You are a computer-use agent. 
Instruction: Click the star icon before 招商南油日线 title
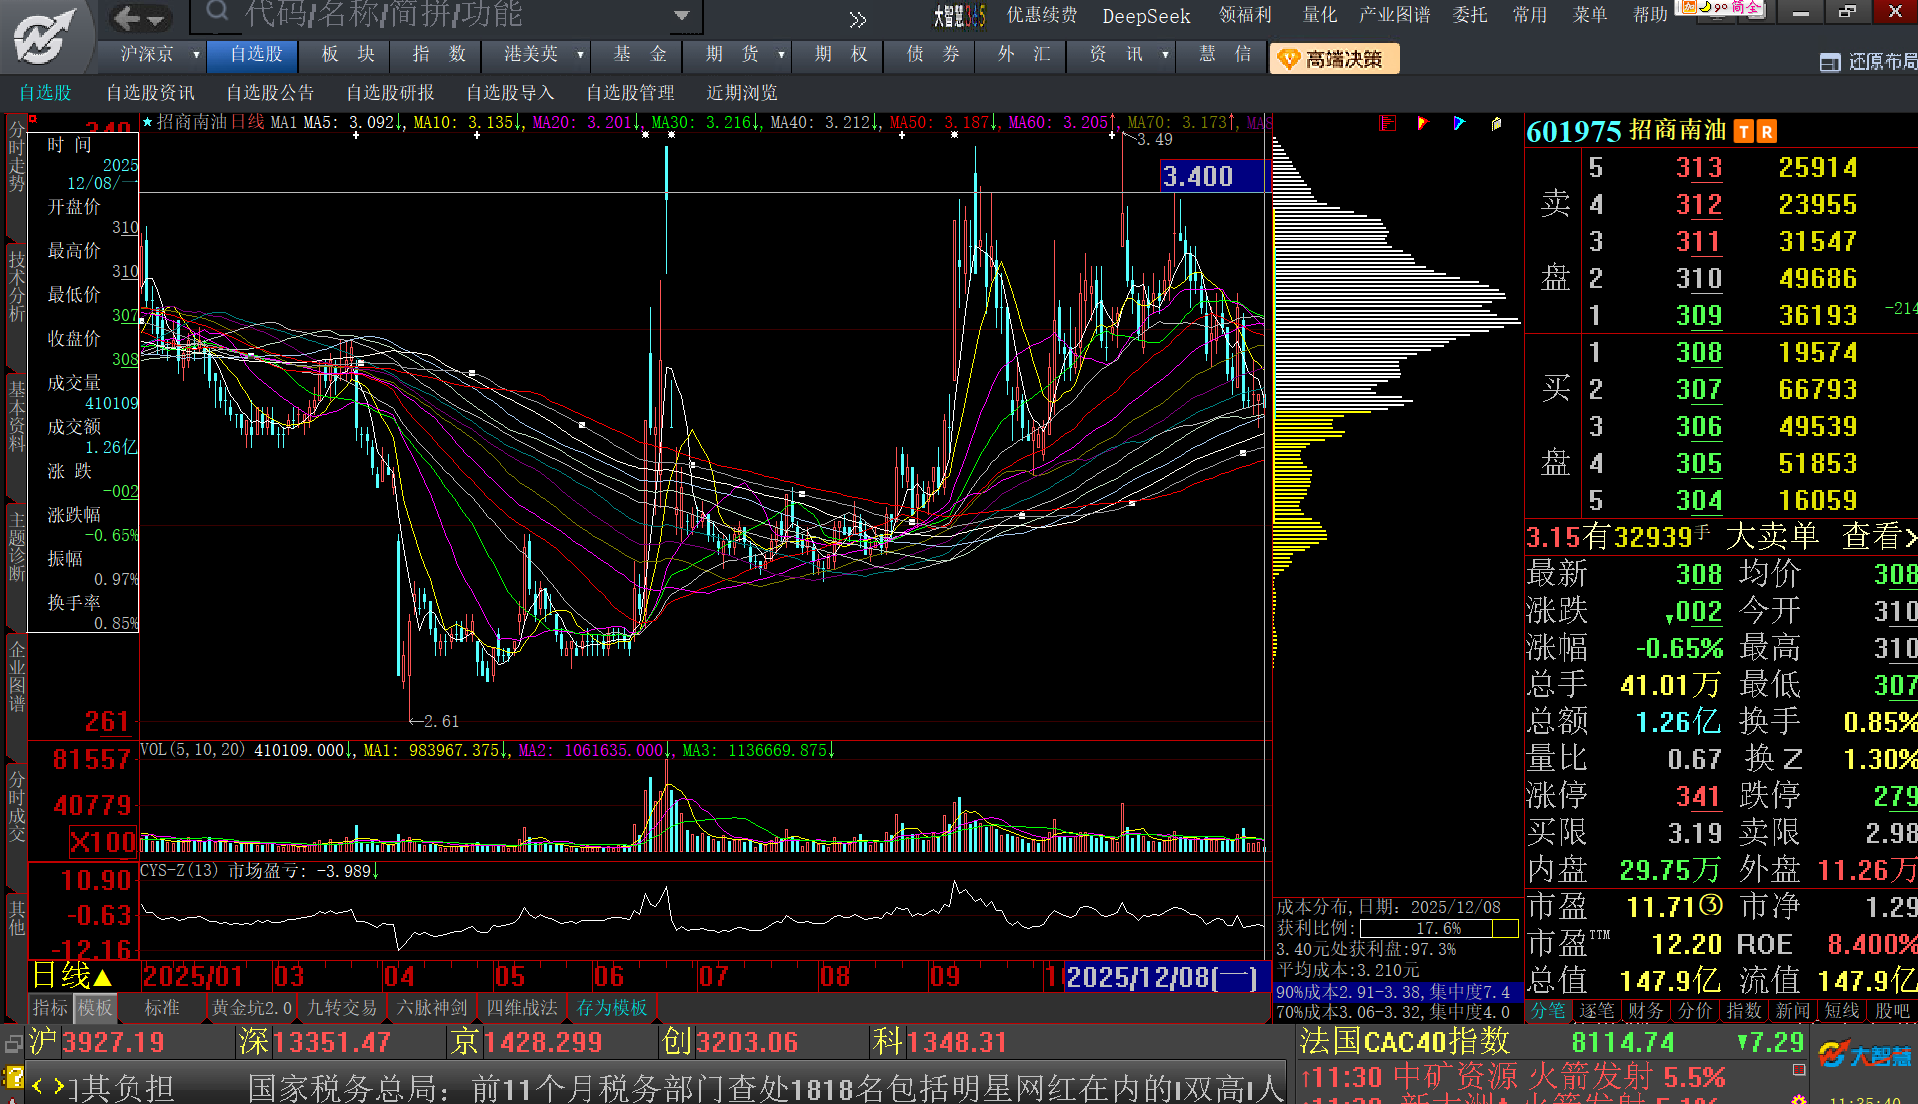point(148,122)
